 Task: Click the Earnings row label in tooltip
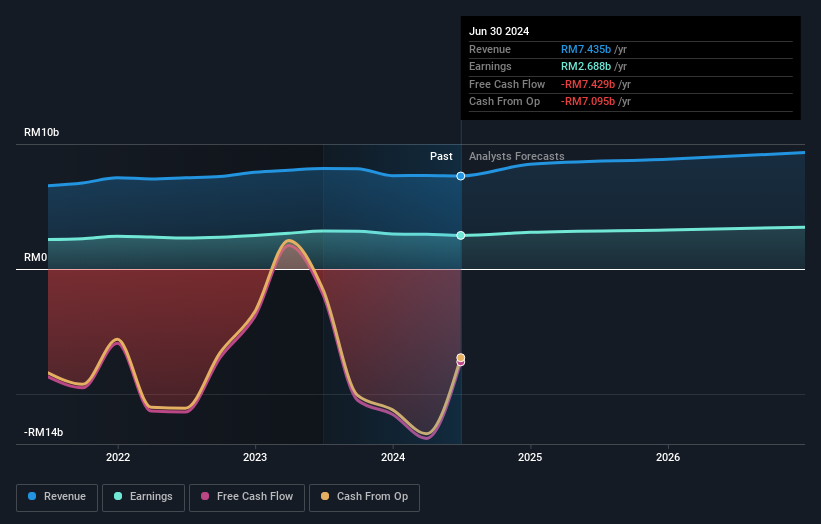click(x=490, y=66)
